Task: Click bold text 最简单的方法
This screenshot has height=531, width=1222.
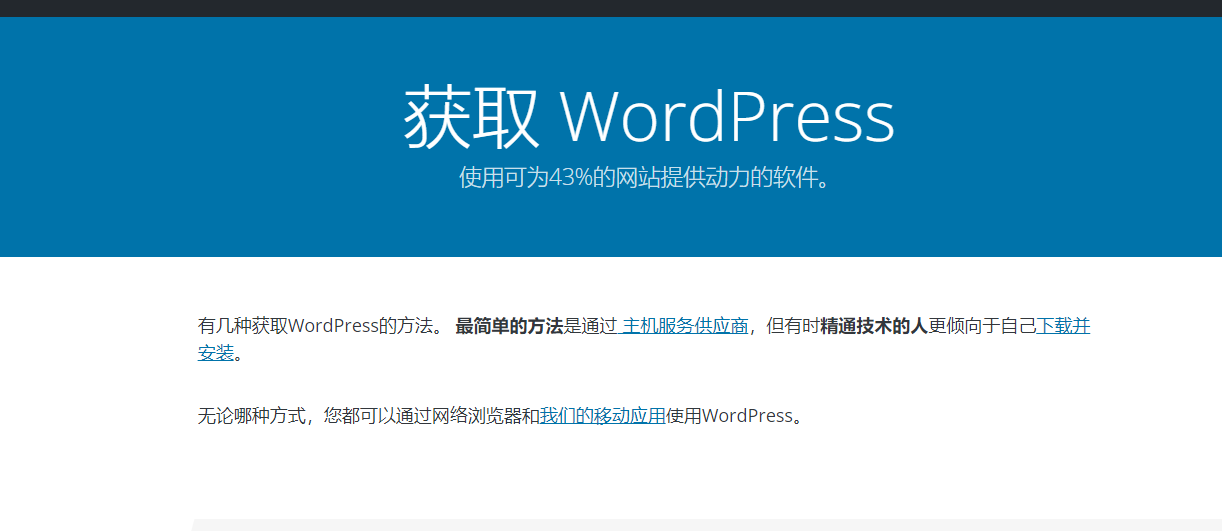Action: (x=509, y=326)
